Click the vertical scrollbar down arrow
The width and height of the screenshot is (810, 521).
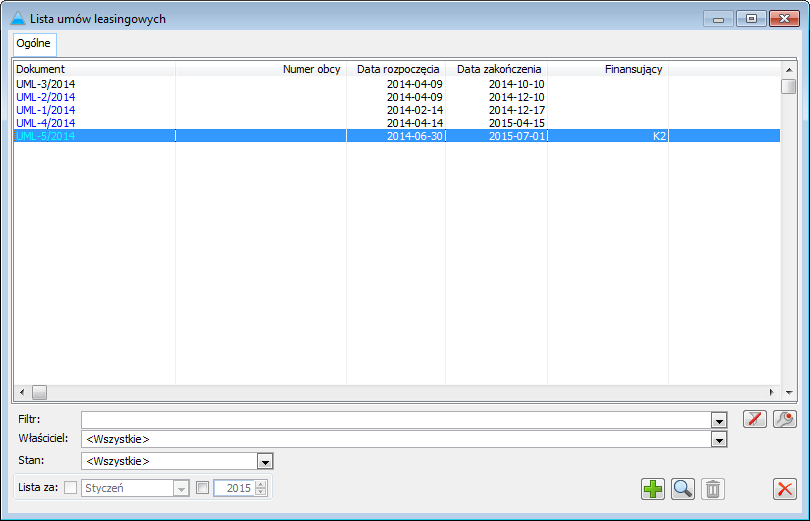[x=789, y=392]
